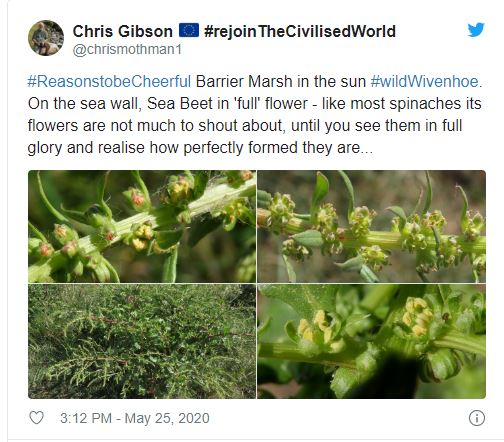View bottom-right yellow anthers close-up photo
This screenshot has height=442, width=504.
(371, 341)
